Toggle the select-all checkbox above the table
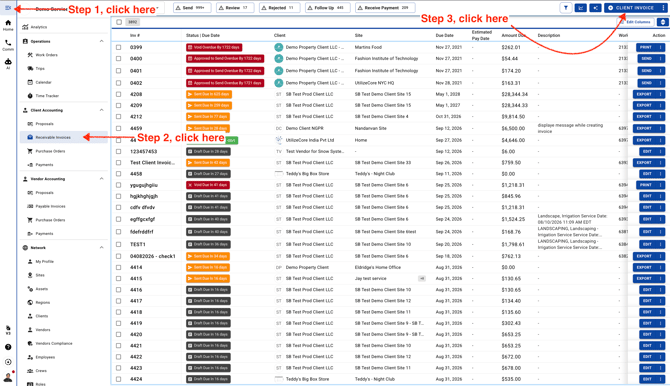 (119, 22)
